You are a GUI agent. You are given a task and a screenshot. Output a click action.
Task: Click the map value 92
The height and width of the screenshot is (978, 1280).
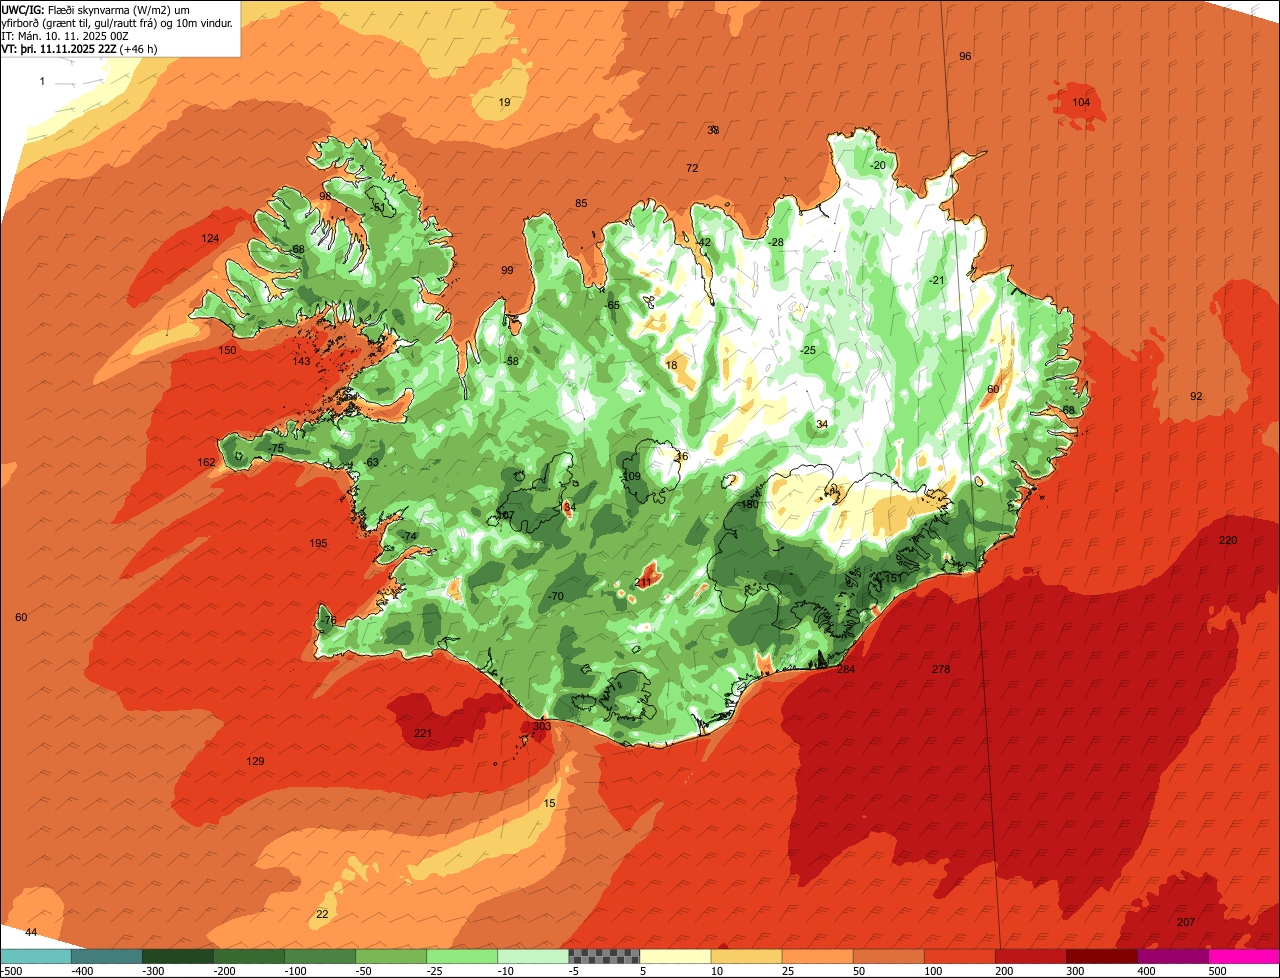[1196, 396]
